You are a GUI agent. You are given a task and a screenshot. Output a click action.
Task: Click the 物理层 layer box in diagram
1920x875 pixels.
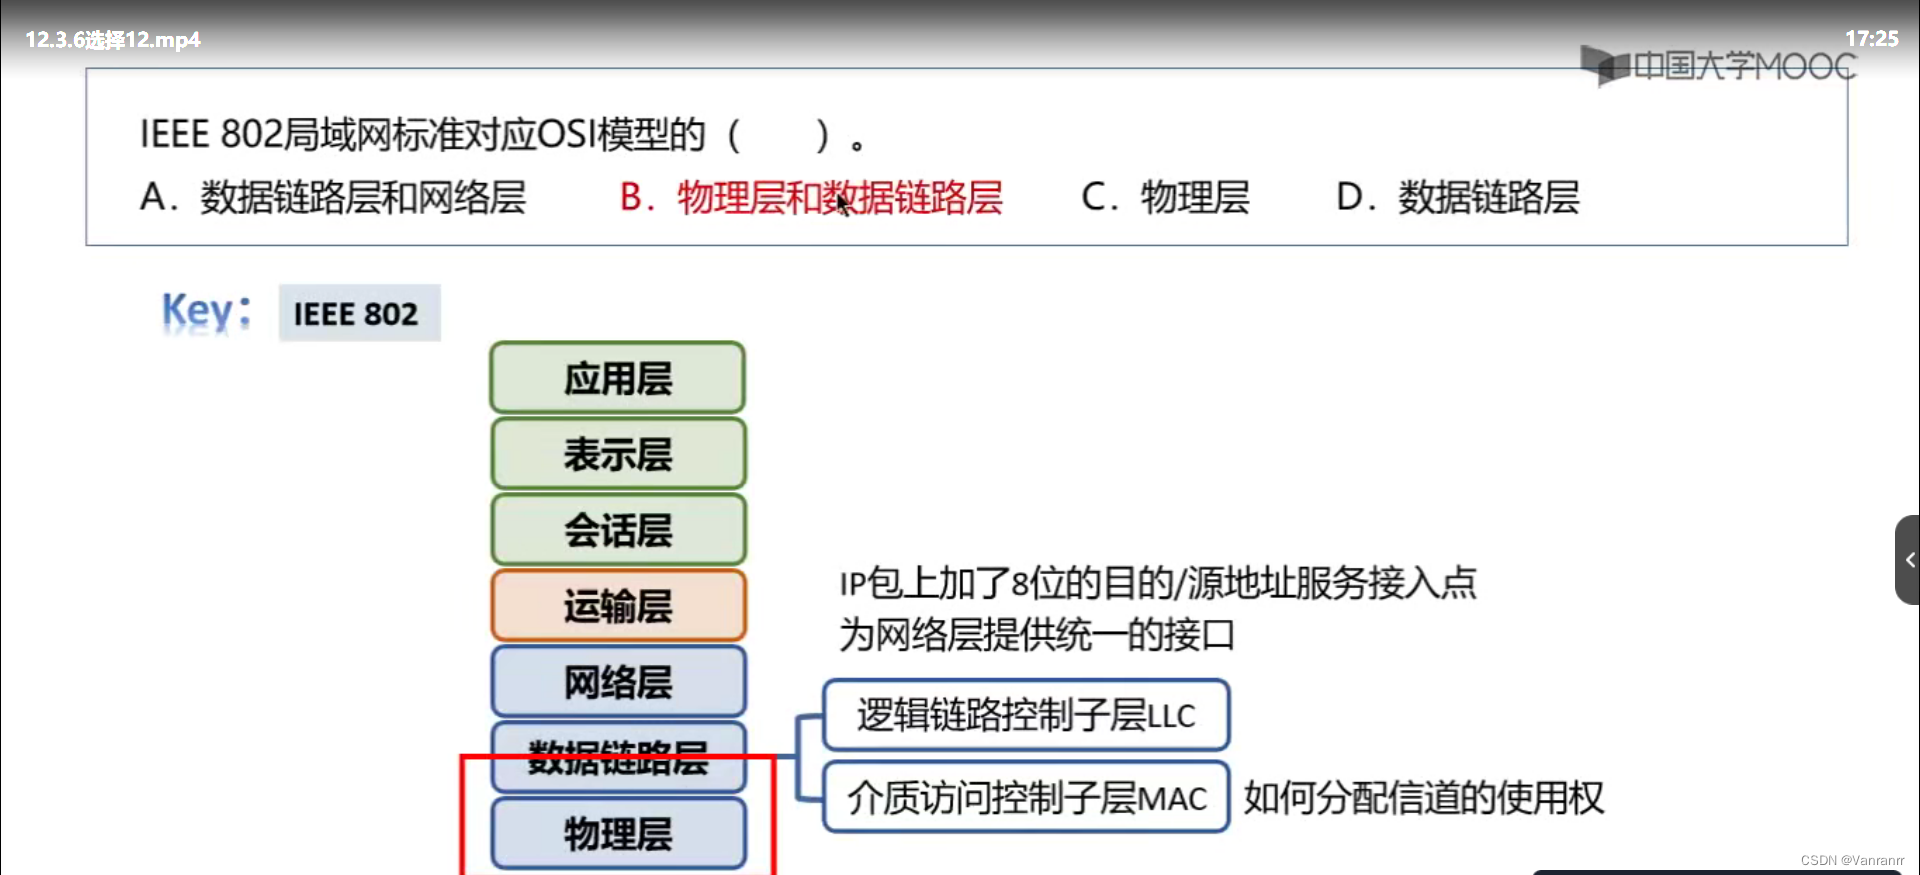pyautogui.click(x=618, y=833)
